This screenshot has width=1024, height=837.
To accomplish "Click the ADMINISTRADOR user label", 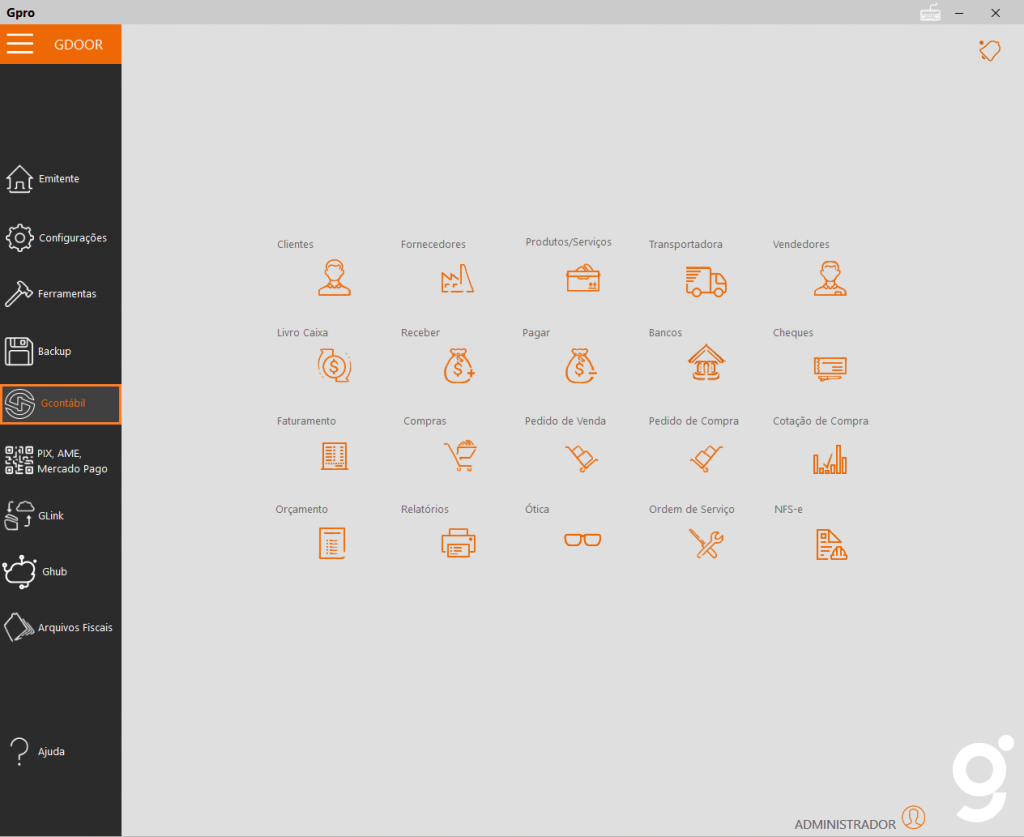I will 845,825.
